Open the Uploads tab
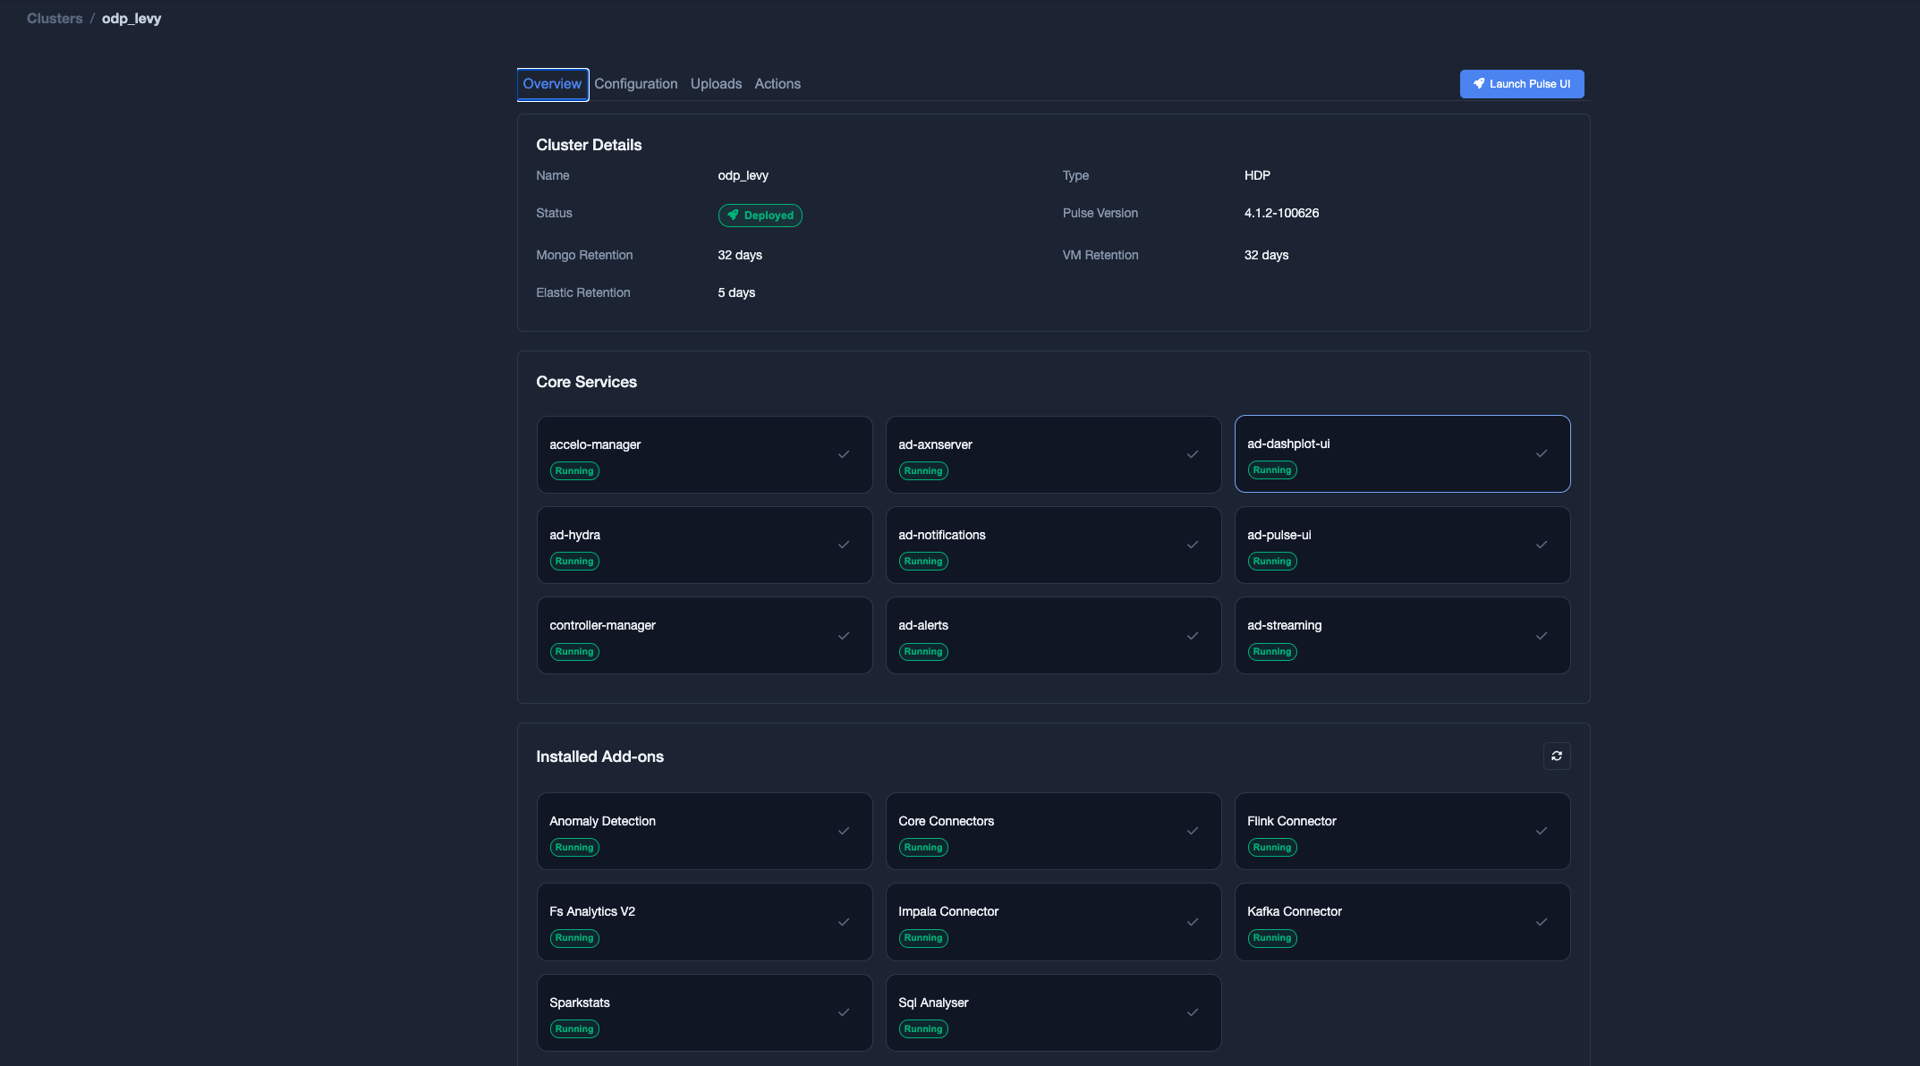 point(716,84)
